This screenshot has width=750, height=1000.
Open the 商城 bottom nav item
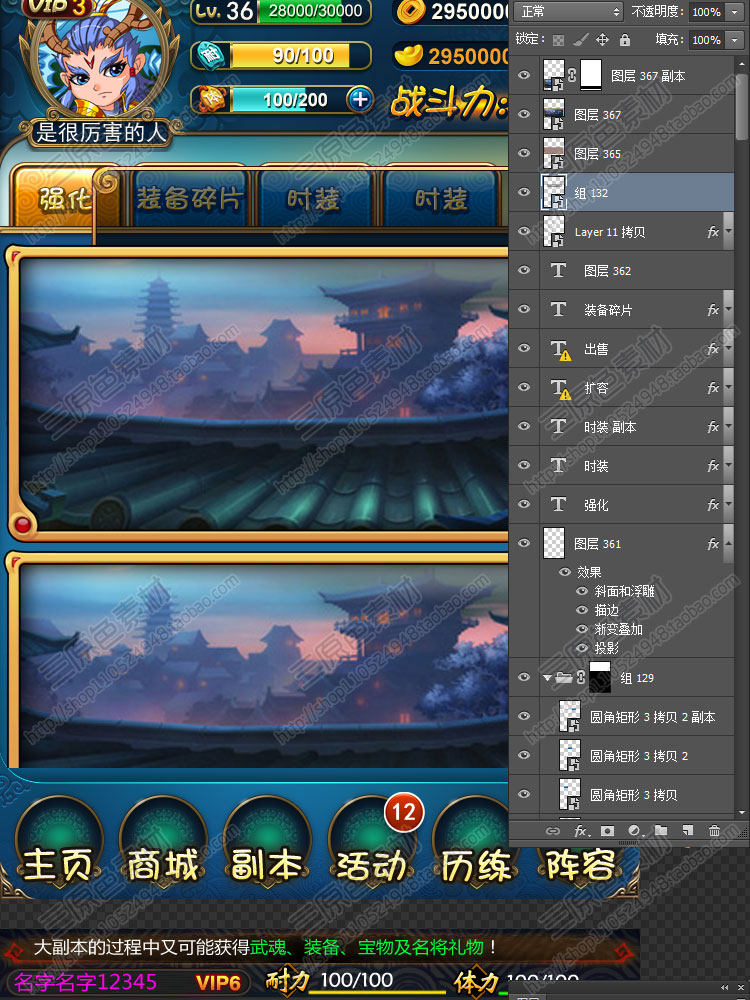coord(163,842)
